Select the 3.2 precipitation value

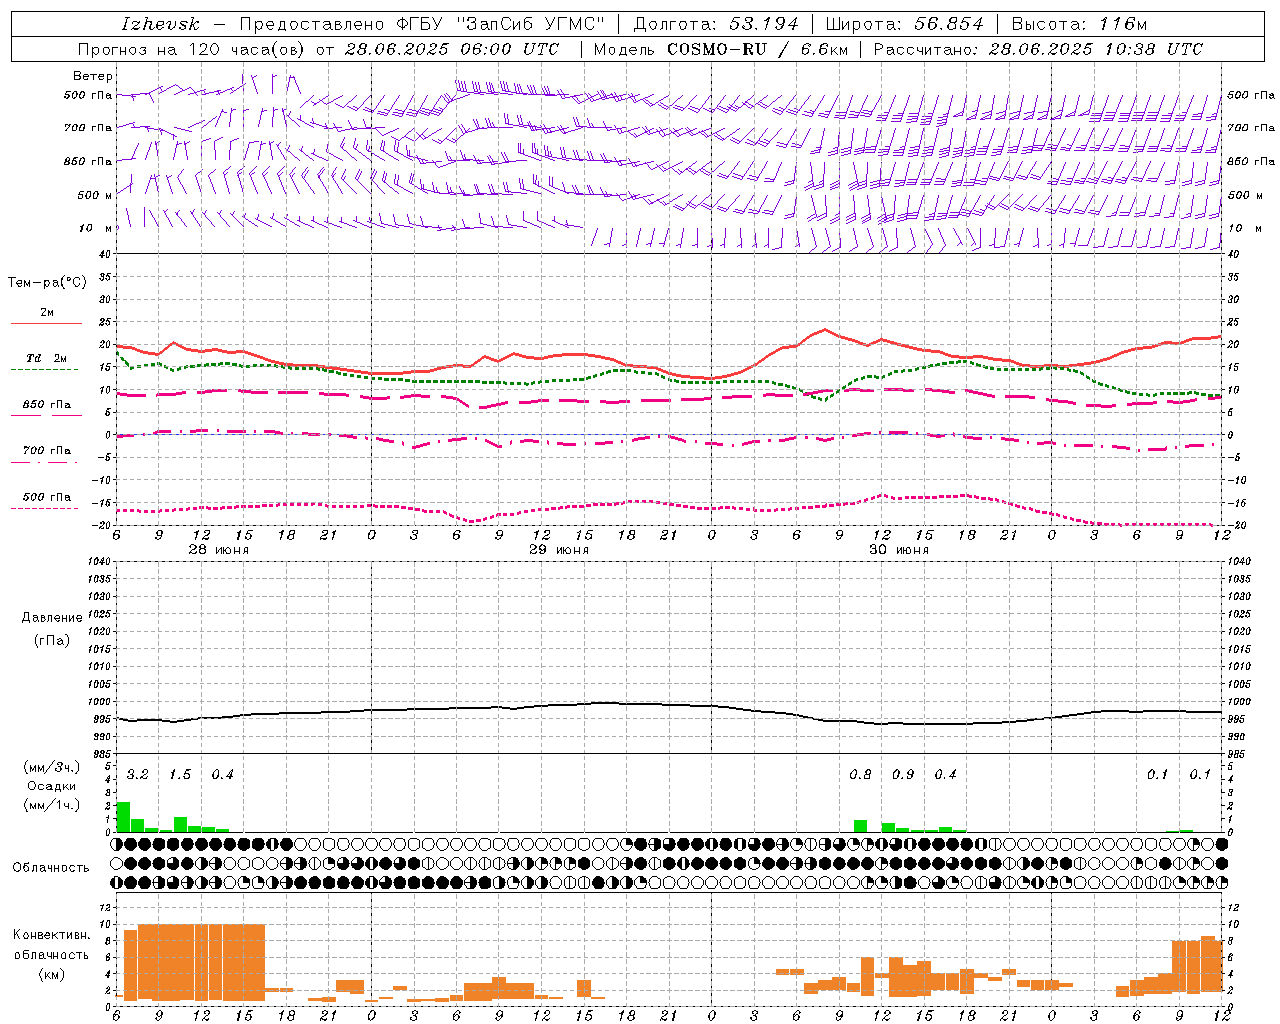coord(138,775)
